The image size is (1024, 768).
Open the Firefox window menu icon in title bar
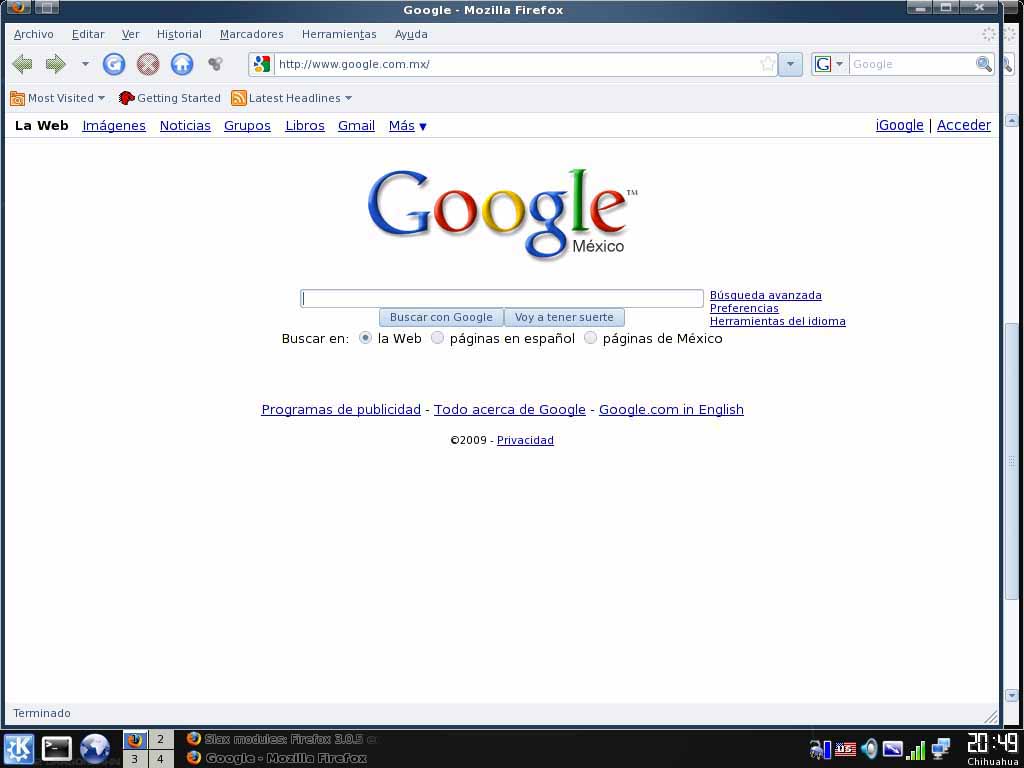pos(18,8)
